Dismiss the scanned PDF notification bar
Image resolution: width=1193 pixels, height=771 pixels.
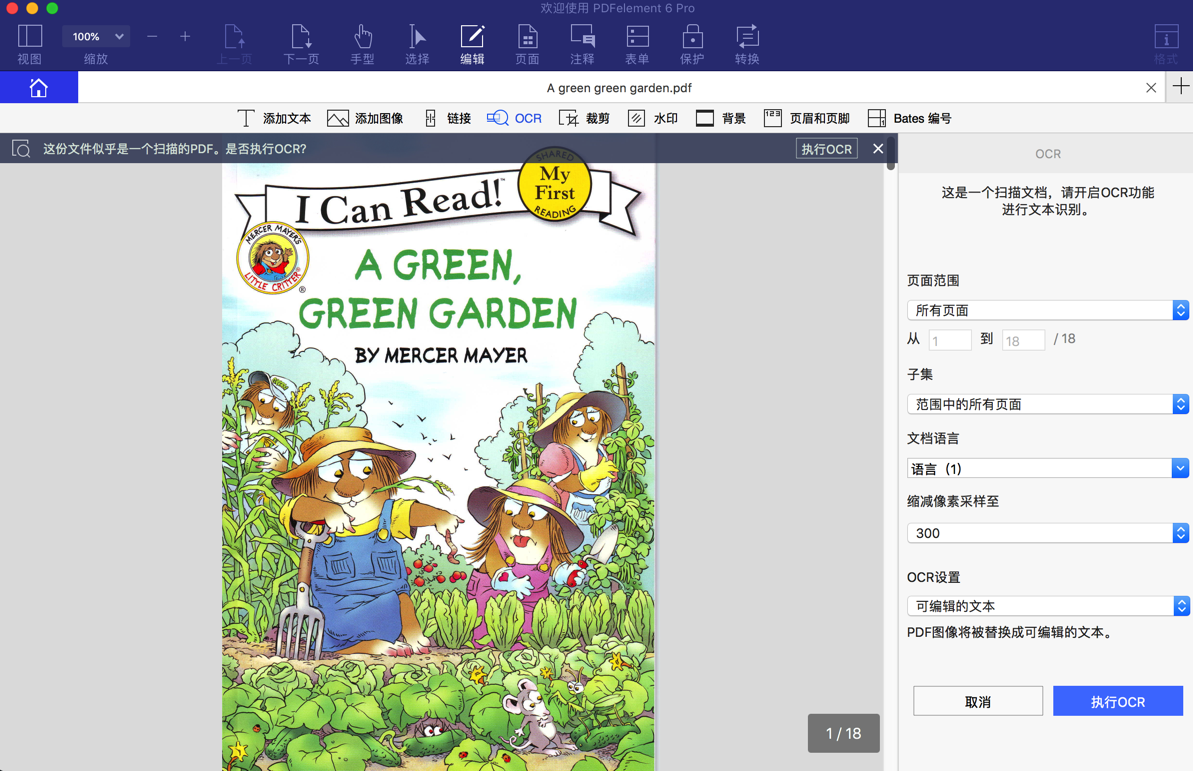click(878, 148)
